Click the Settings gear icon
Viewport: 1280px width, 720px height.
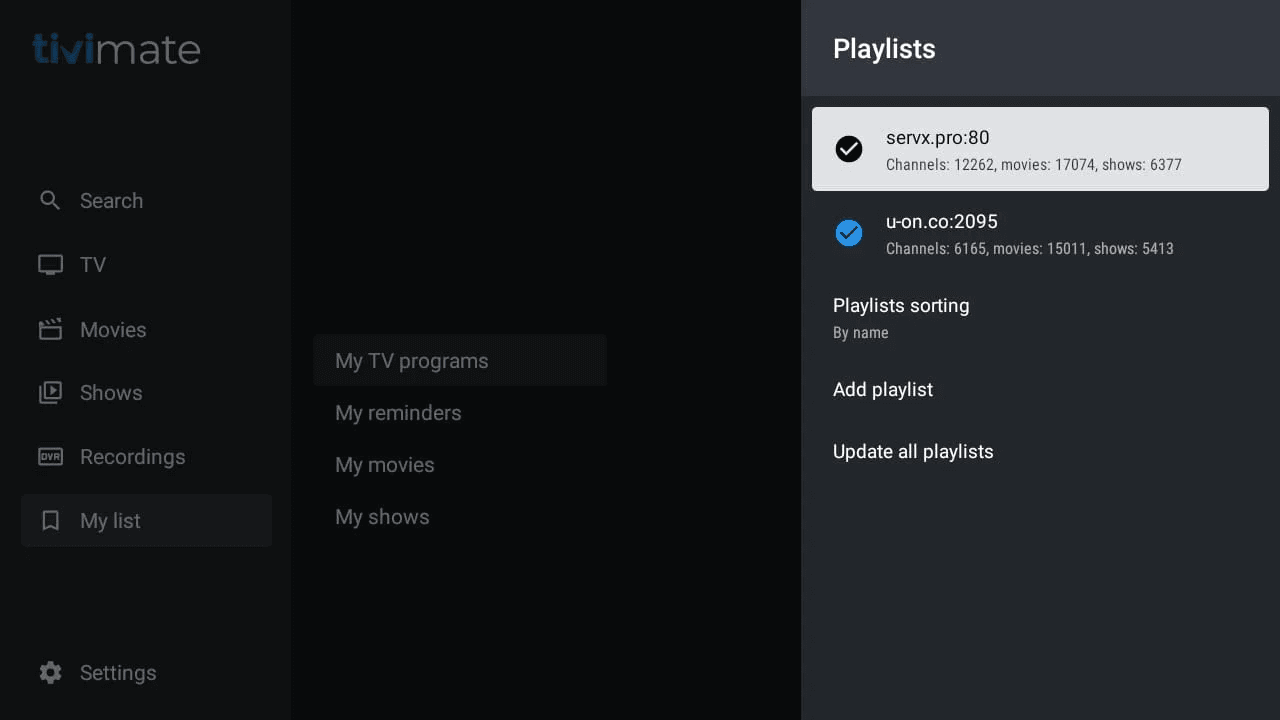pos(50,673)
